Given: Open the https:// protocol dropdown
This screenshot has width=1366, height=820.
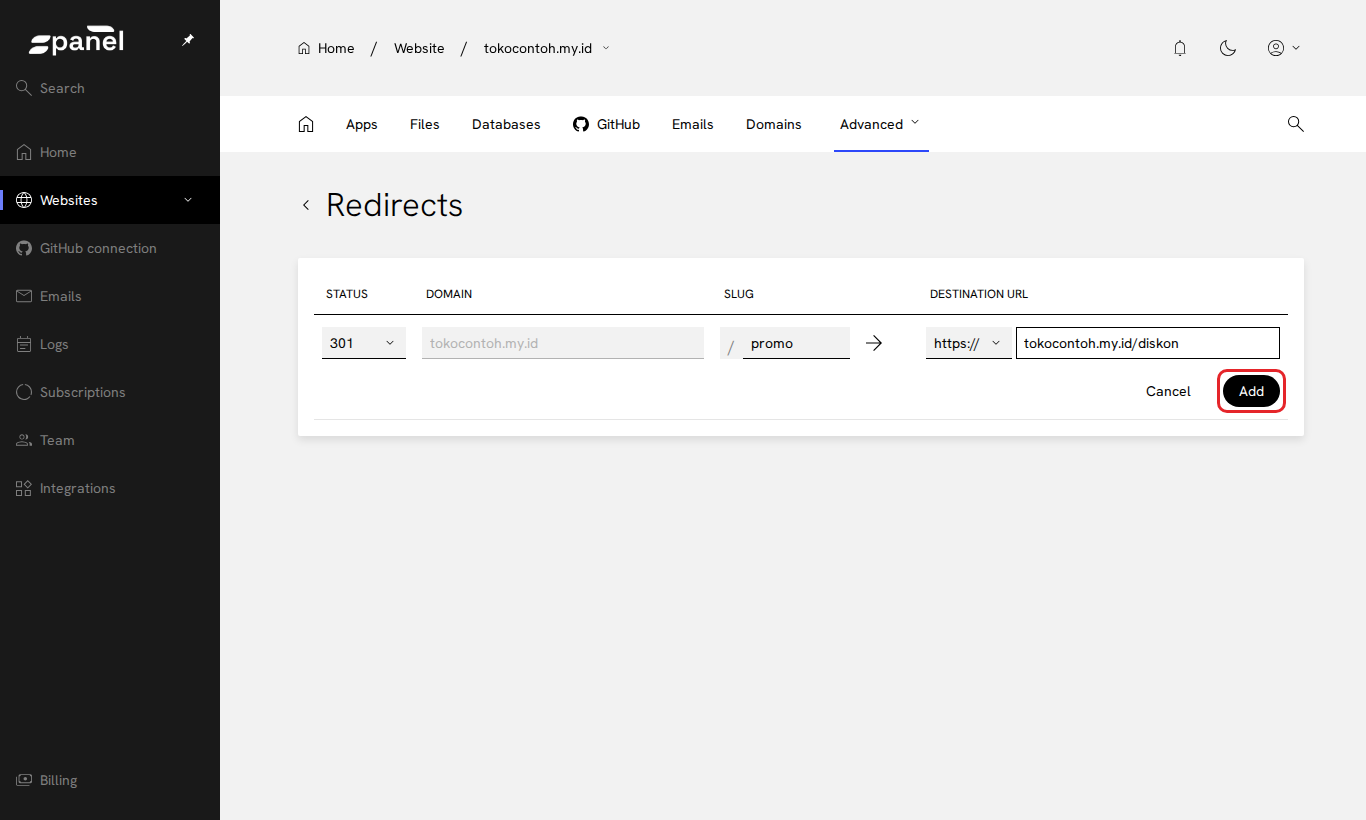Looking at the screenshot, I should click(968, 343).
